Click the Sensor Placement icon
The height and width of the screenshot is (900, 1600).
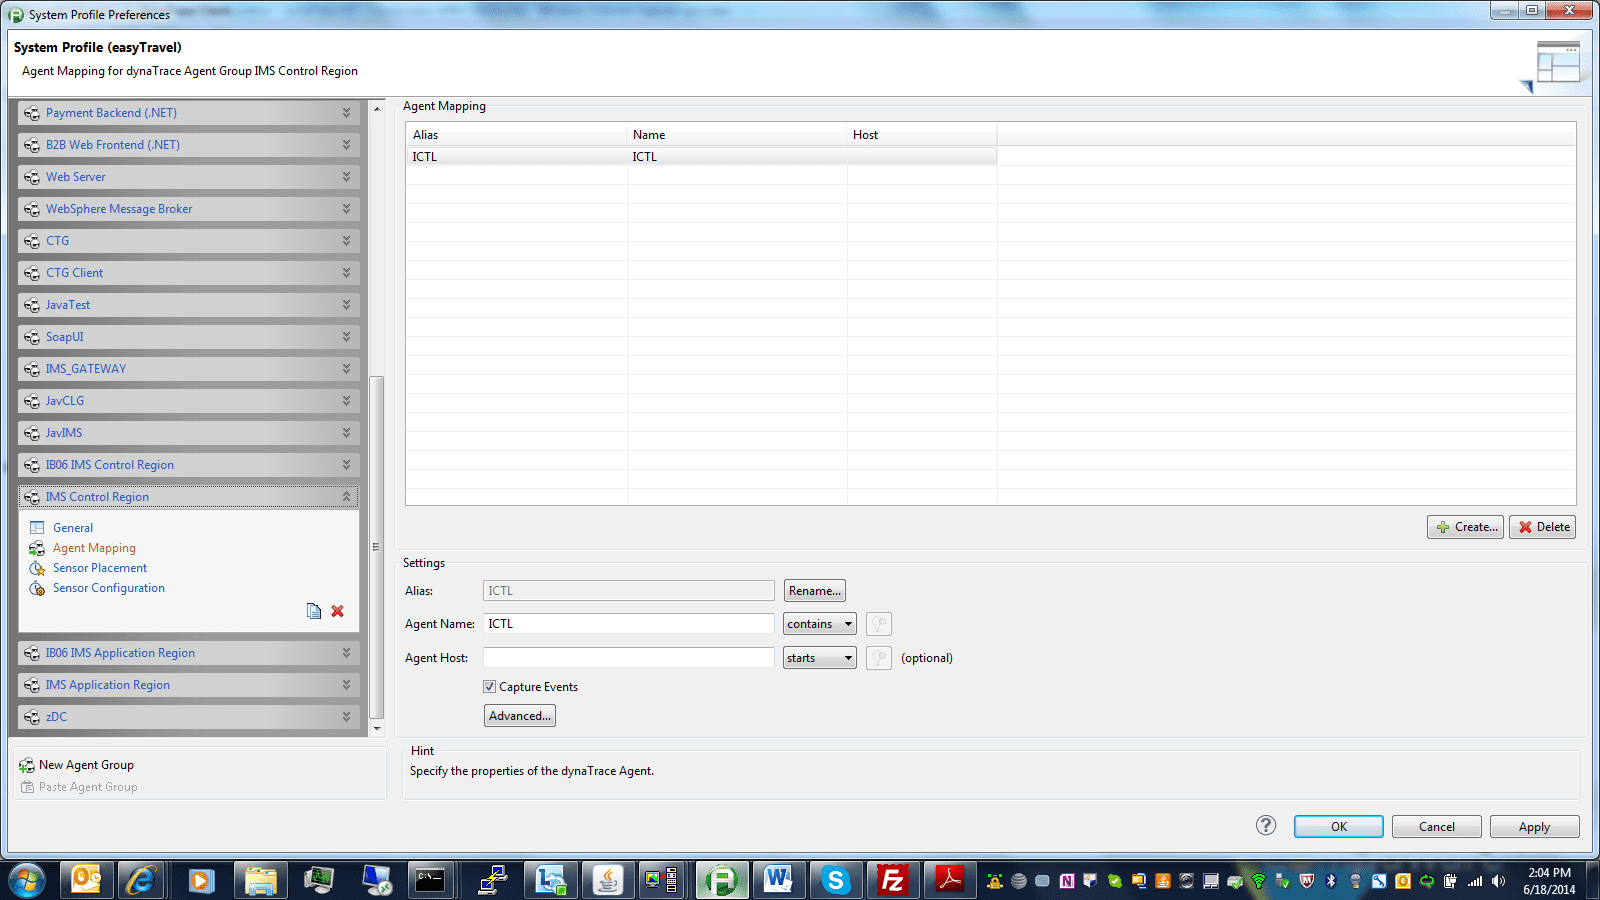37,568
